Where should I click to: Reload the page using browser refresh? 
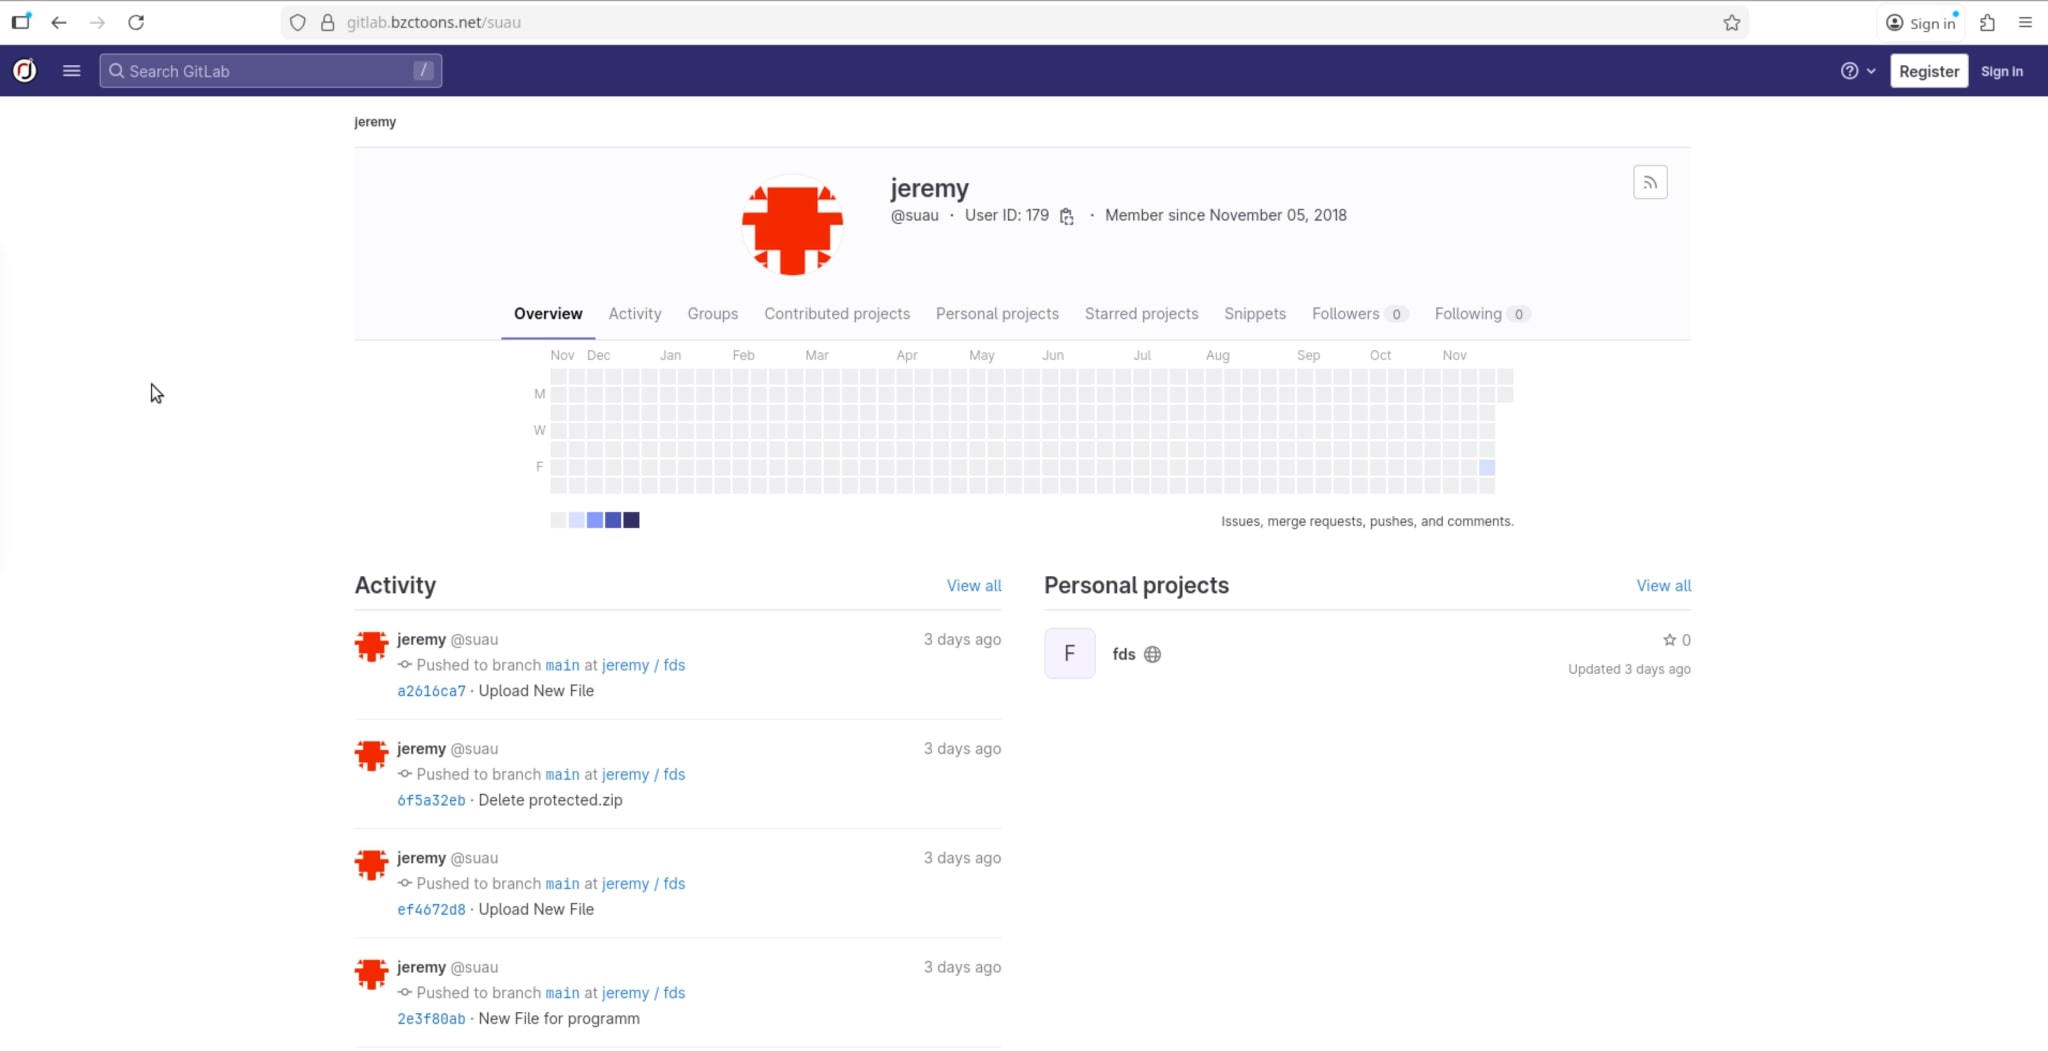pyautogui.click(x=136, y=23)
